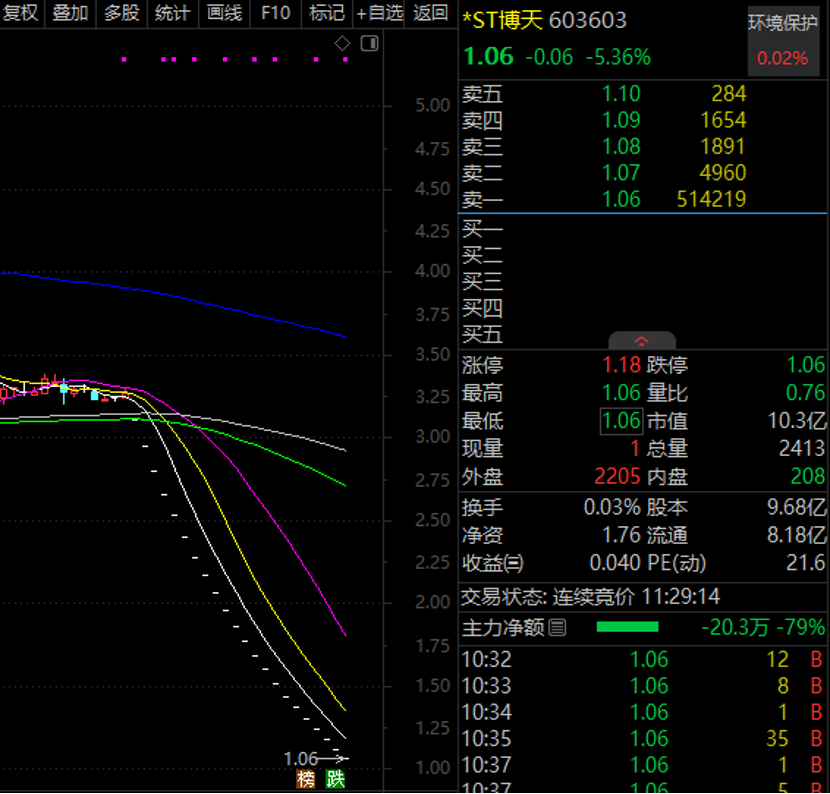Click the sector change 0.02%

click(782, 58)
